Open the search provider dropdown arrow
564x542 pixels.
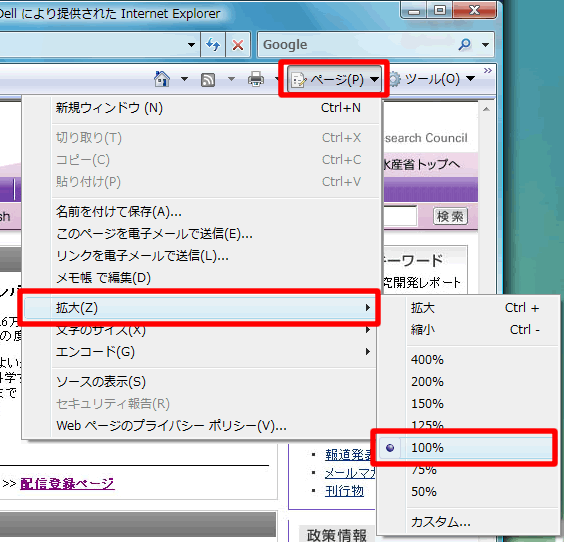coord(485,45)
